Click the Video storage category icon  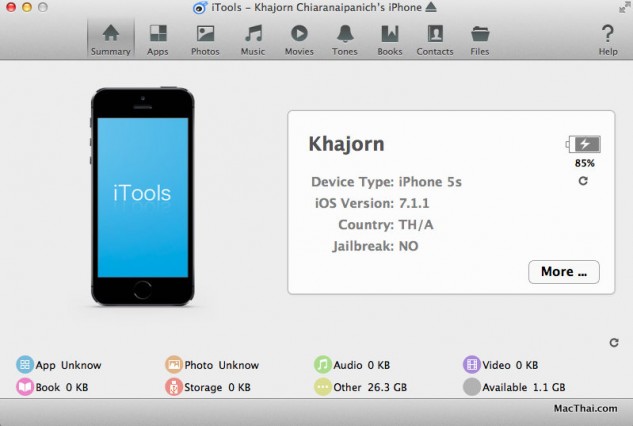(472, 365)
